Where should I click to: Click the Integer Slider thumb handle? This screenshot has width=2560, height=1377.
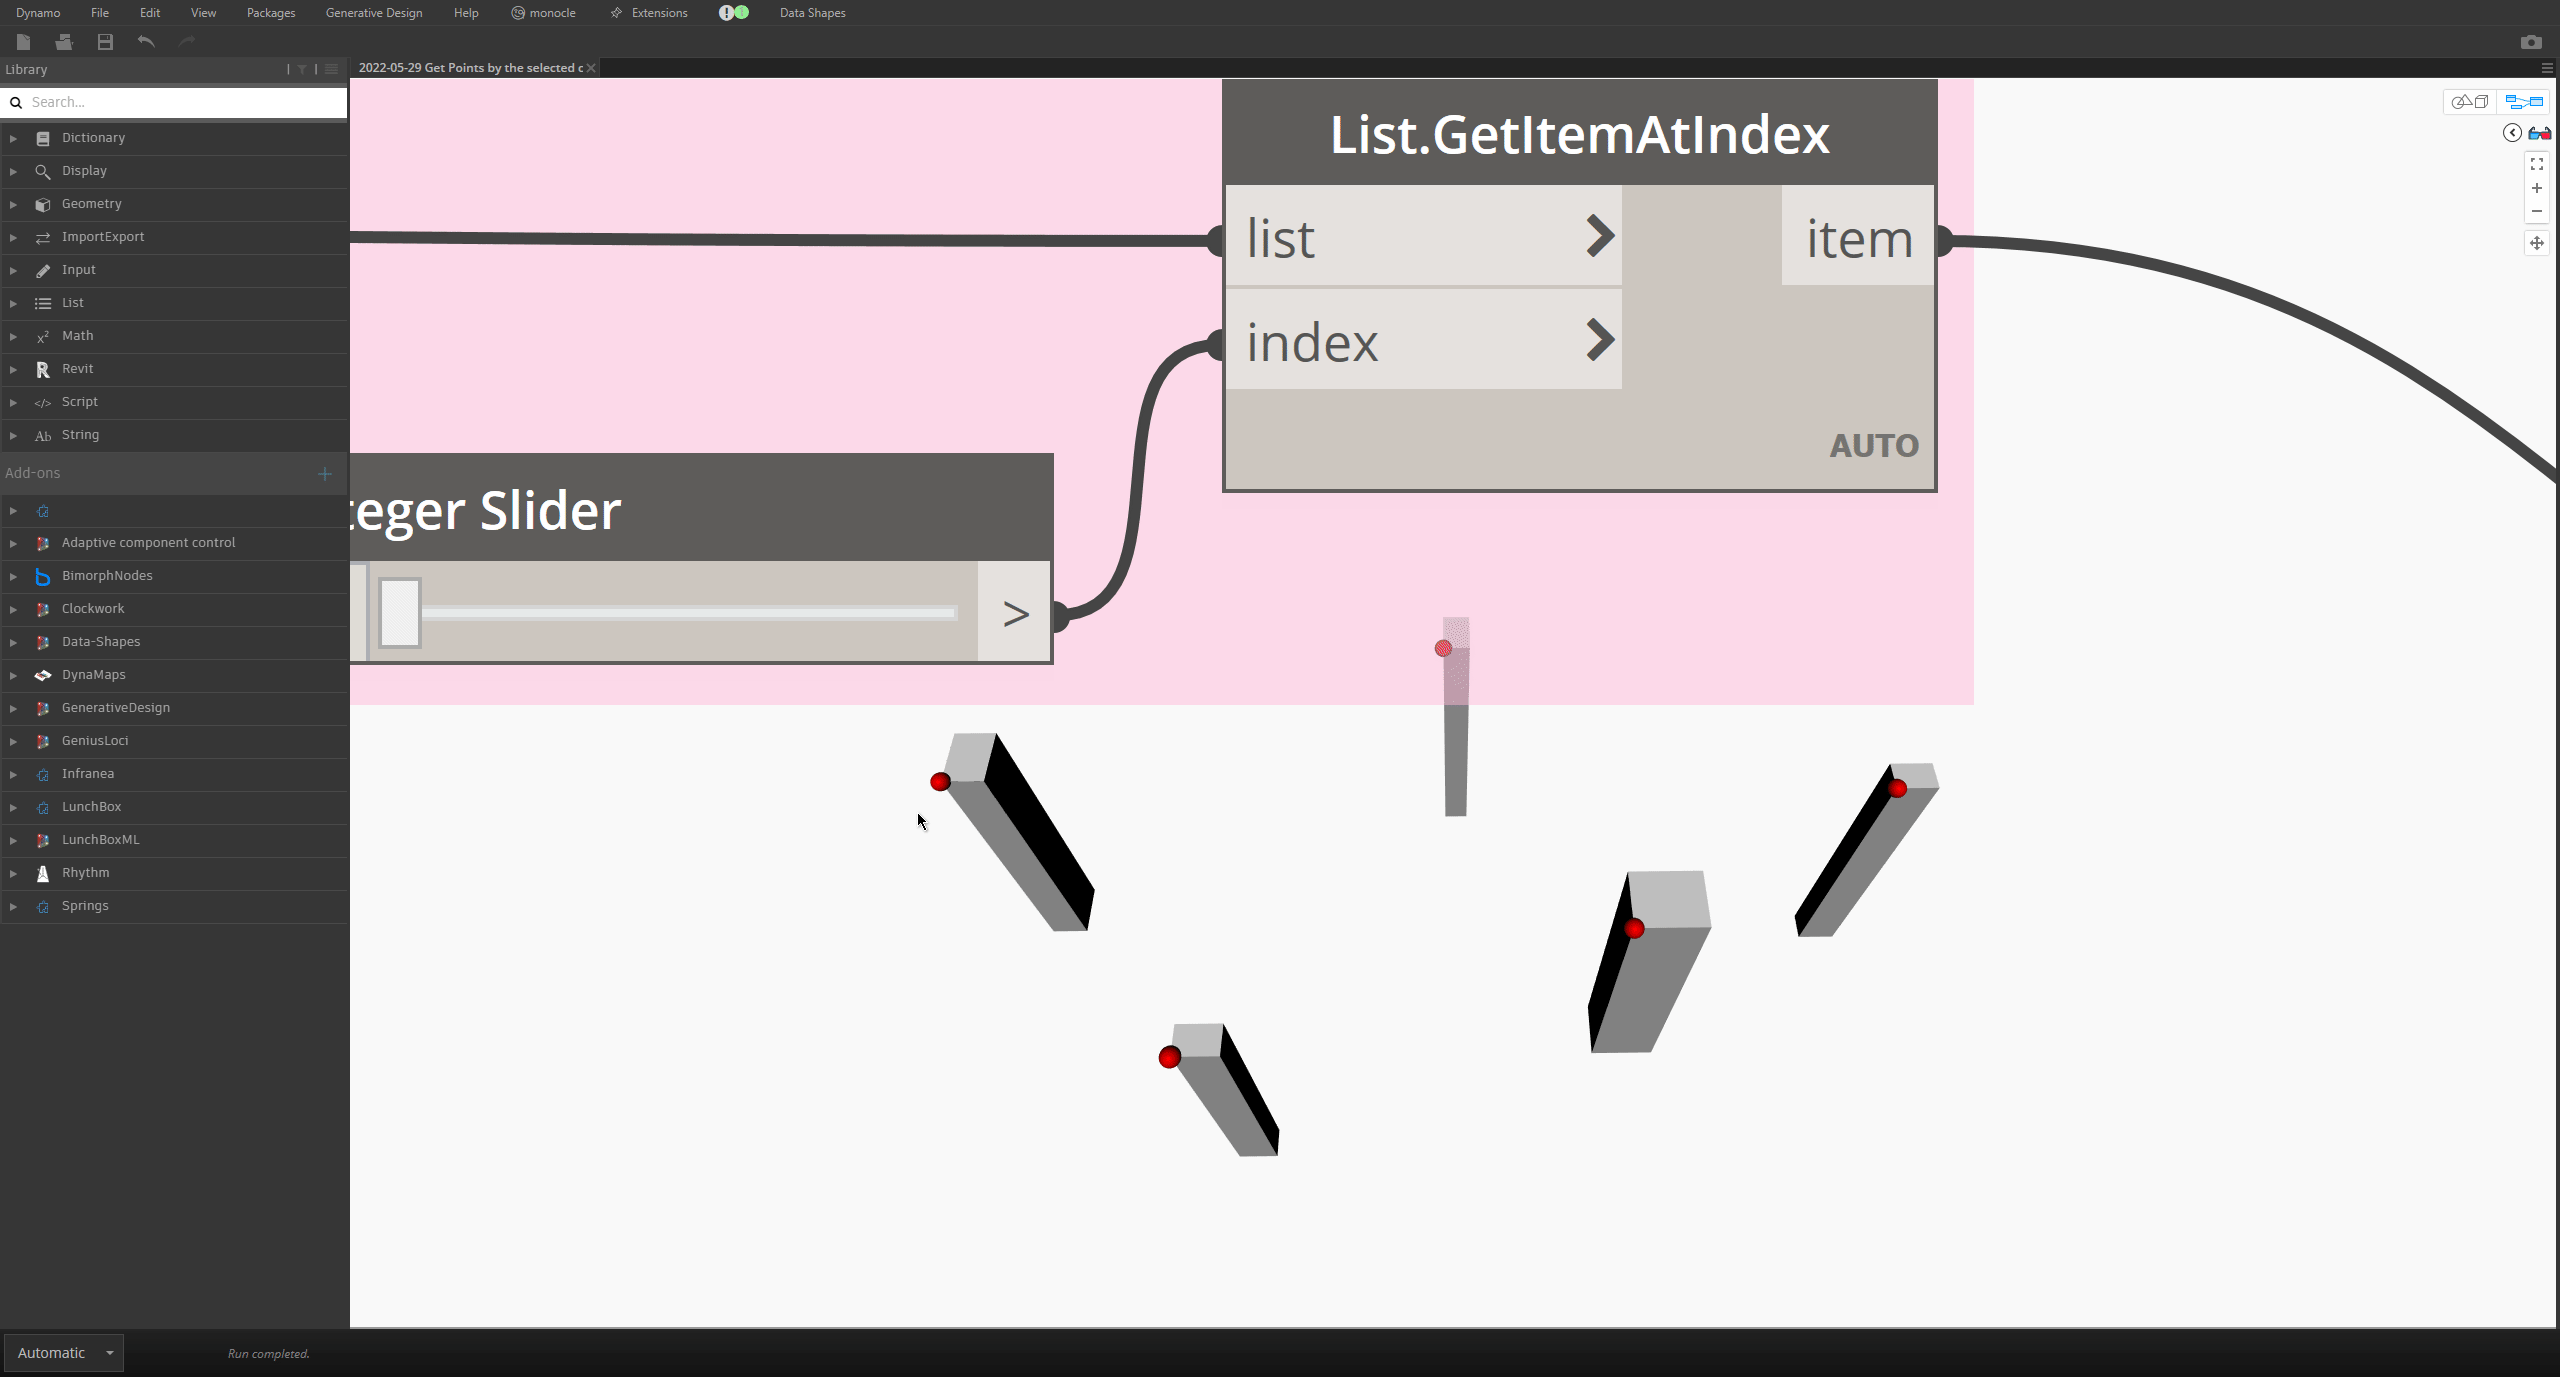pyautogui.click(x=400, y=612)
